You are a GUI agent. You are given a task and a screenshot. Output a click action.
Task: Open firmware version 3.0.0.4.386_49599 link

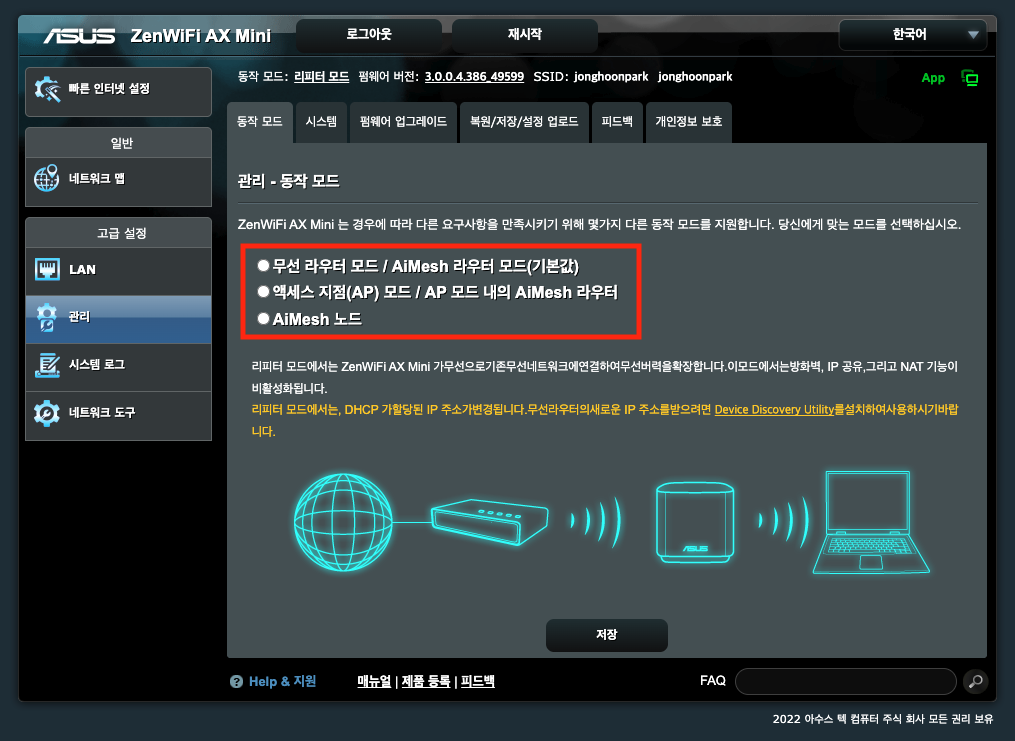(x=474, y=76)
